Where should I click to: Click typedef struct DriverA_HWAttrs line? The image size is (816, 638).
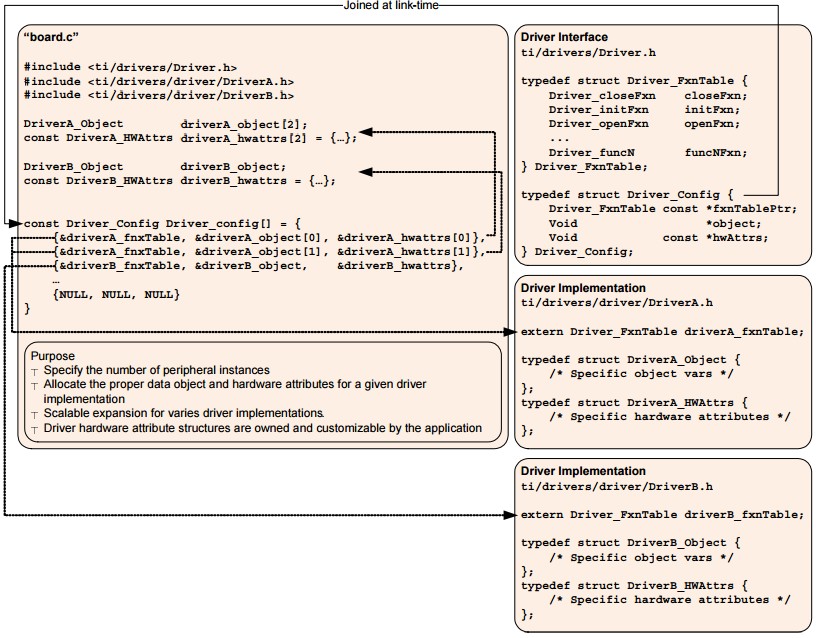click(x=634, y=403)
